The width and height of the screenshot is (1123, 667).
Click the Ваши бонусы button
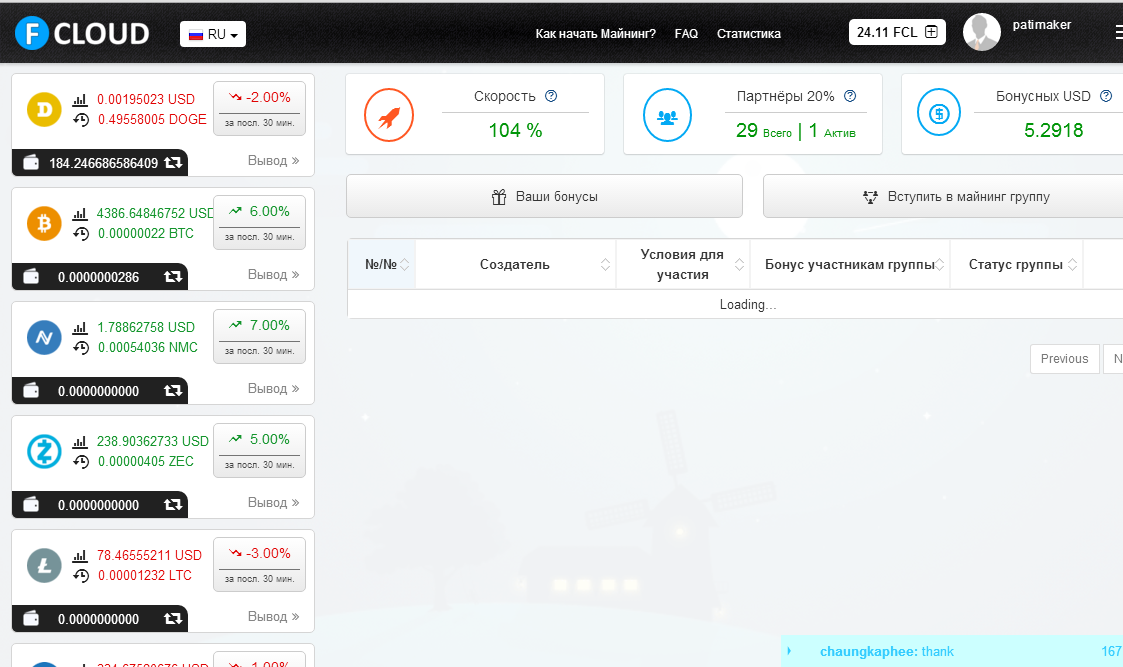pos(544,197)
